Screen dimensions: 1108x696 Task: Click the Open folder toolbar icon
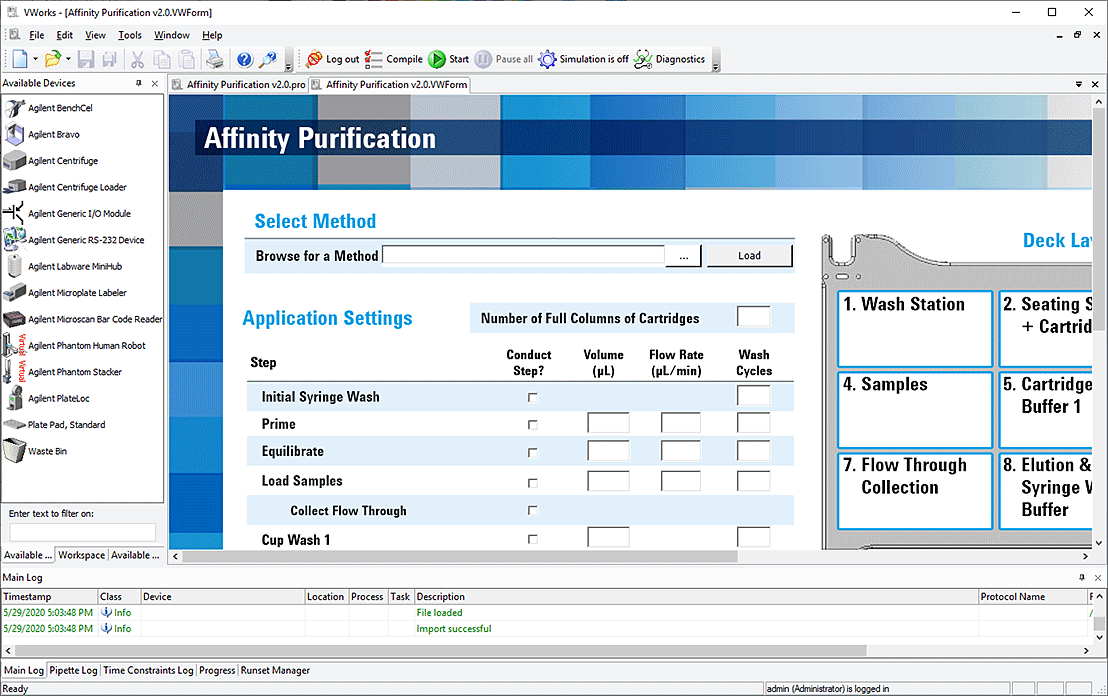pyautogui.click(x=52, y=59)
